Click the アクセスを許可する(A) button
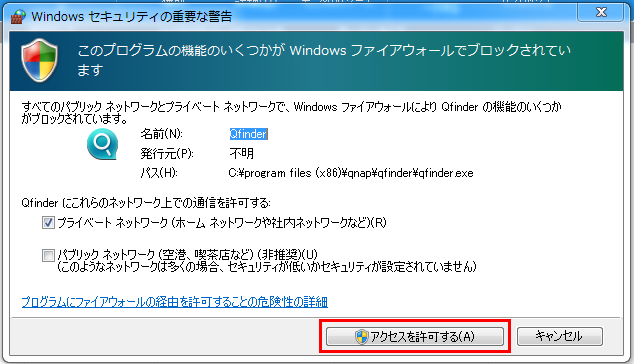This screenshot has height=364, width=634. click(x=415, y=336)
